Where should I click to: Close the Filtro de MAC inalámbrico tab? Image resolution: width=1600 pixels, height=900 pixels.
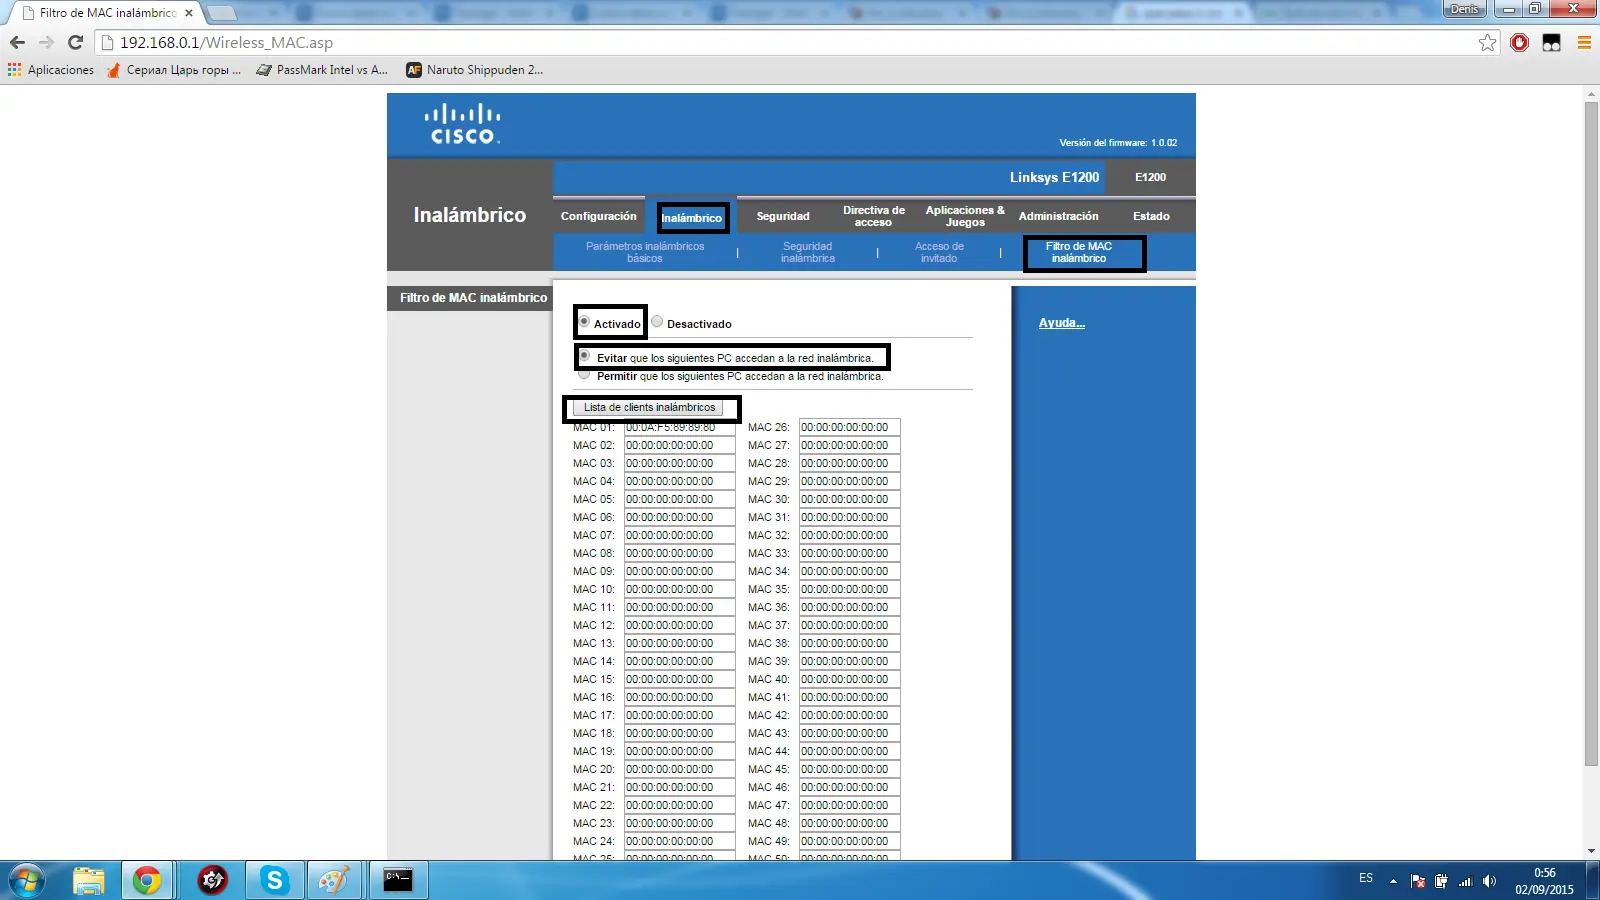point(189,13)
